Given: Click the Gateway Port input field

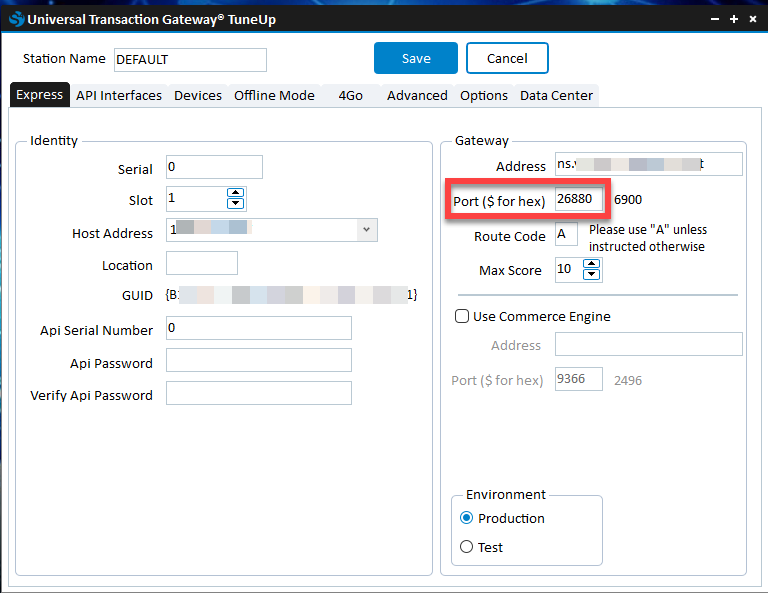Looking at the screenshot, I should tap(580, 199).
